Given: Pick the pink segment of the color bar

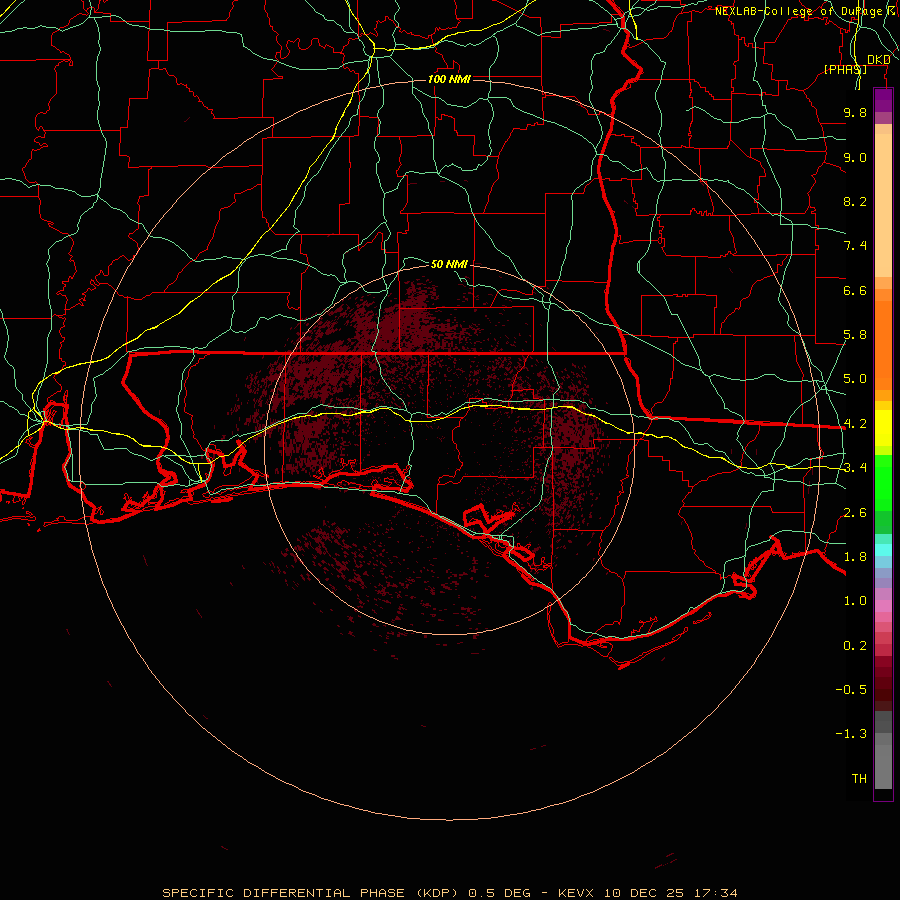Looking at the screenshot, I should [883, 606].
